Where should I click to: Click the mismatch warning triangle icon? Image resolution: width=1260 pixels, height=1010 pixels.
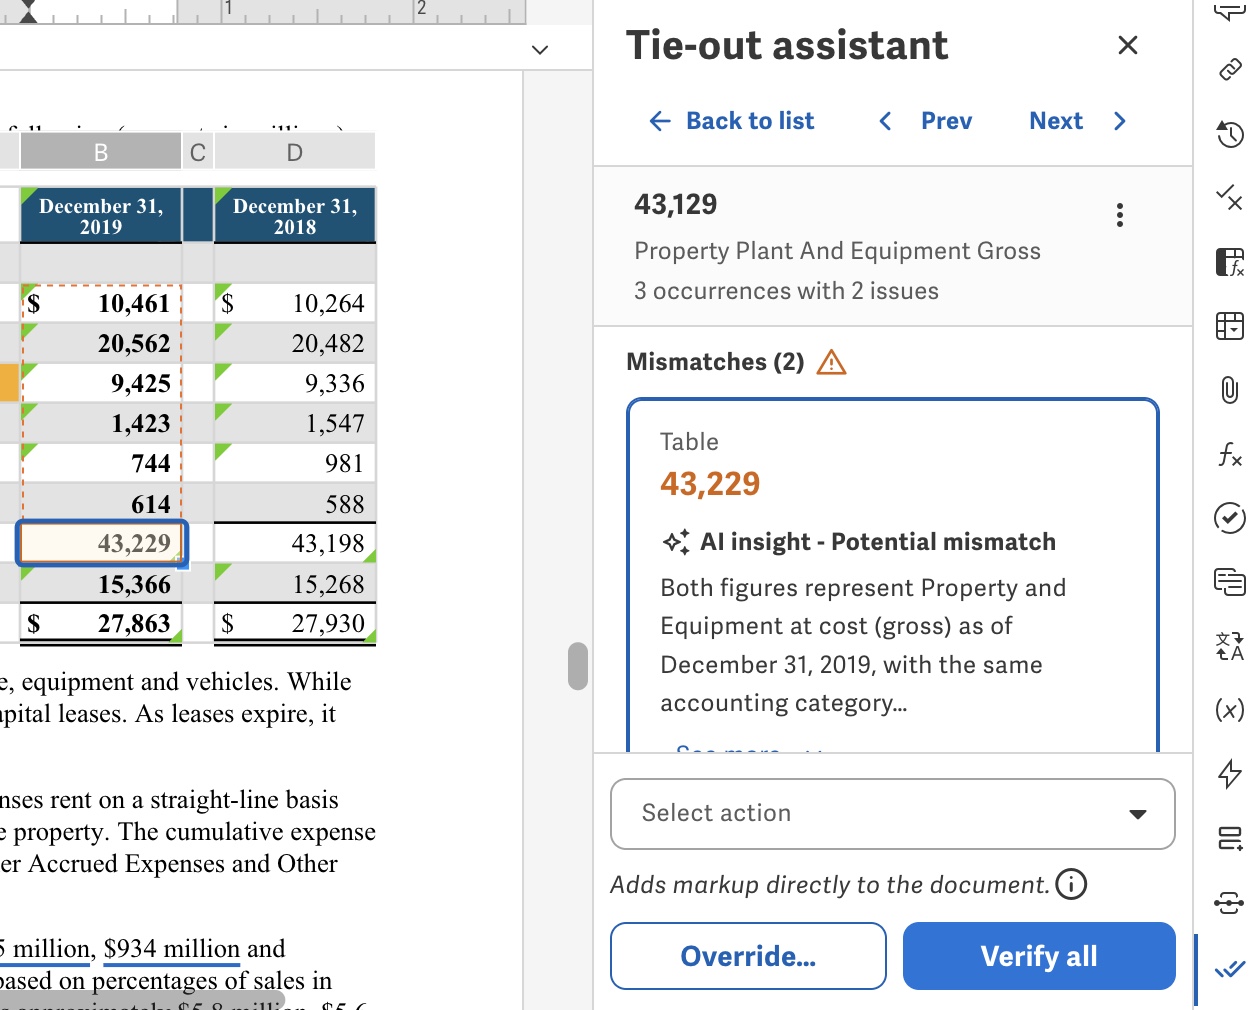pos(831,362)
